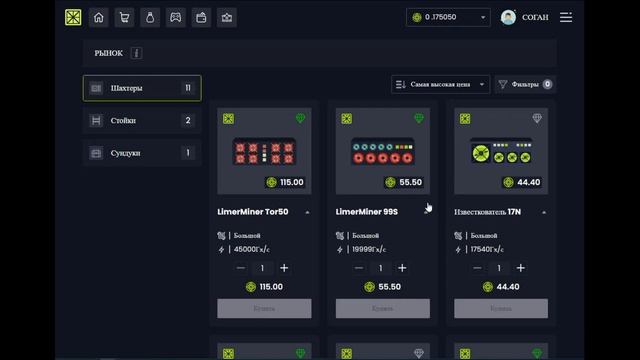640x360 pixels.
Task: Click the logo badge on Известкователь 17N card
Action: pos(465,119)
